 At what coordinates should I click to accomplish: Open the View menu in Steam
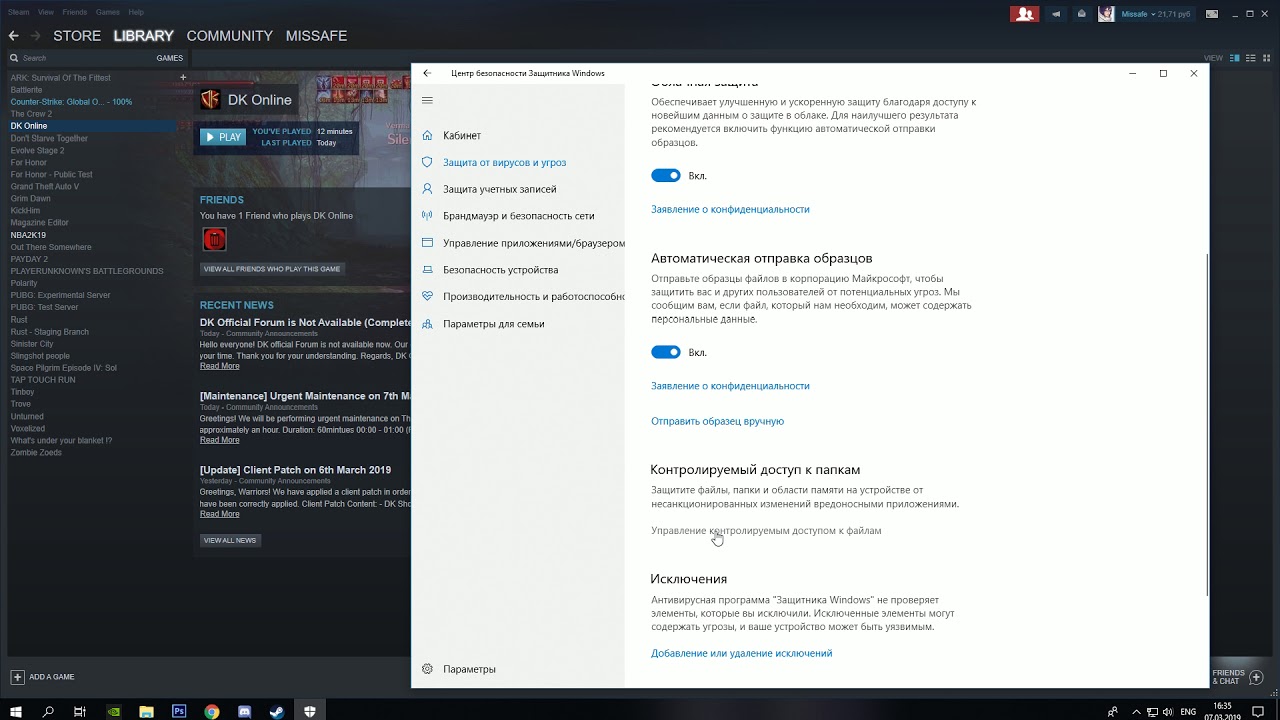tap(46, 12)
